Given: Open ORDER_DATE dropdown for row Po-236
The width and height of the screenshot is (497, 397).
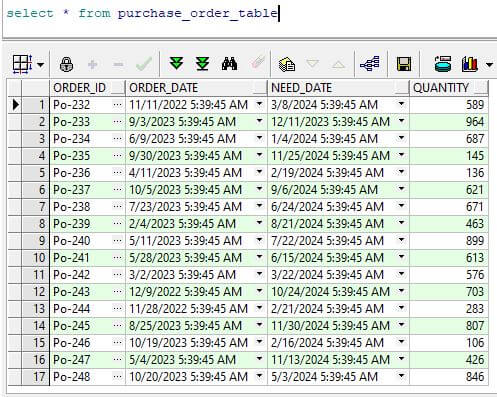Looking at the screenshot, I should click(259, 172).
